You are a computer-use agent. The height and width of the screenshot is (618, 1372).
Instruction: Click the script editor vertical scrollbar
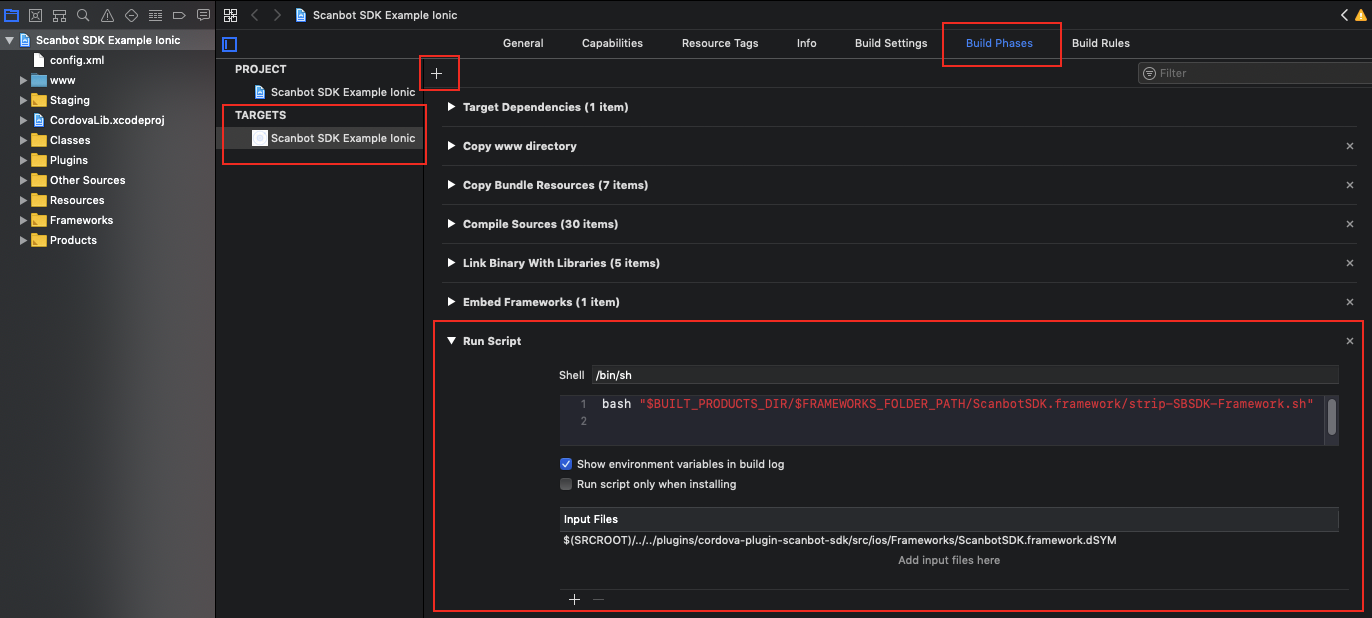point(1332,415)
